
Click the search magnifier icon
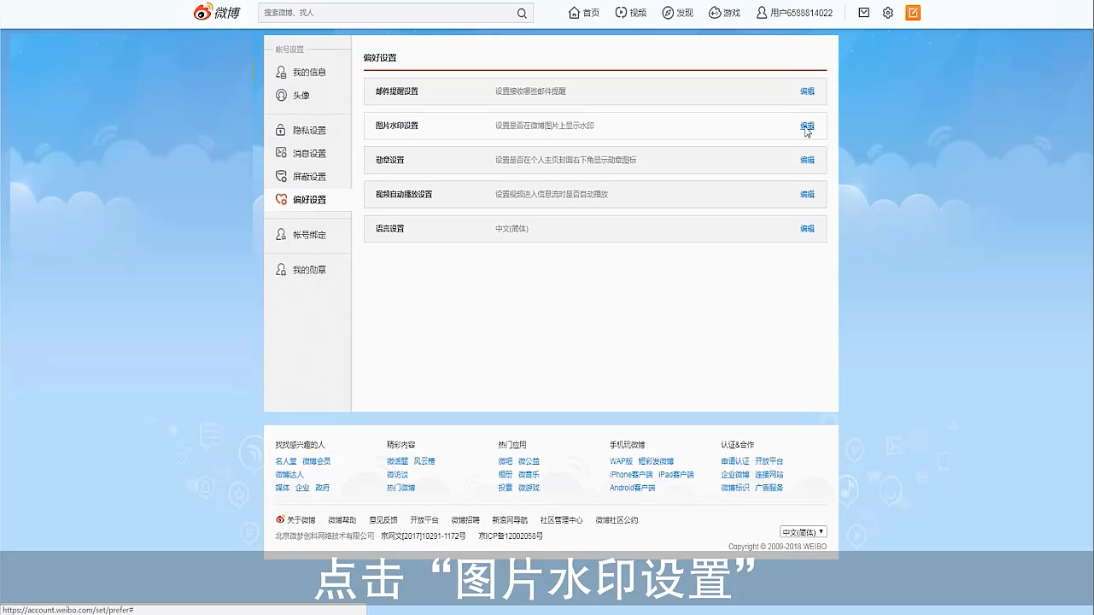pos(521,13)
